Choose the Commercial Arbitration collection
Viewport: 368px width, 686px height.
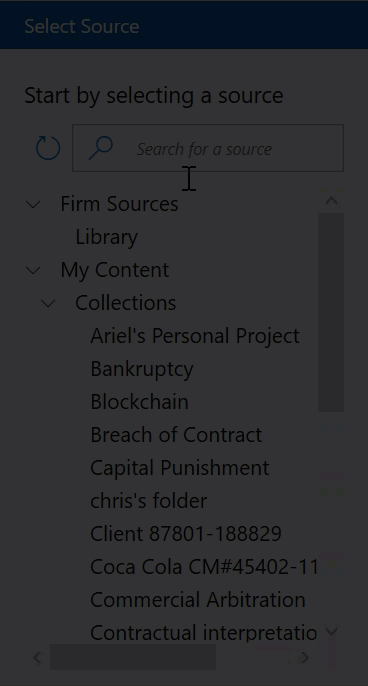tap(198, 600)
